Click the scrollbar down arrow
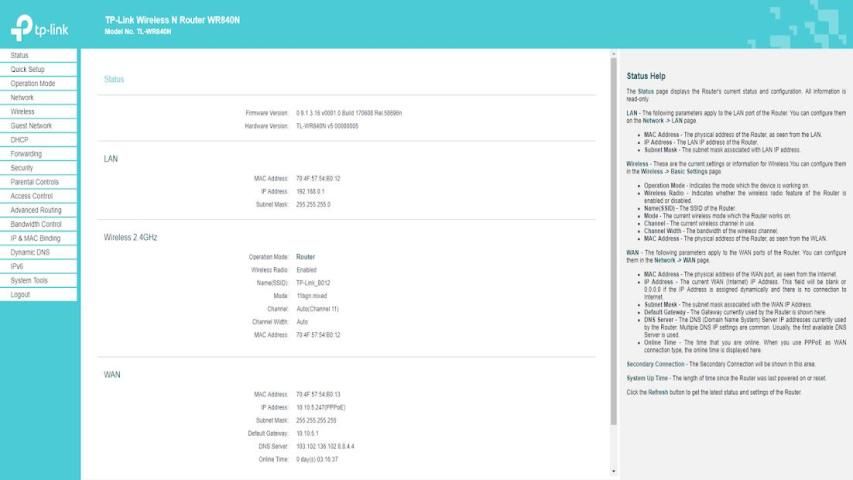This screenshot has width=853, height=480. point(614,469)
